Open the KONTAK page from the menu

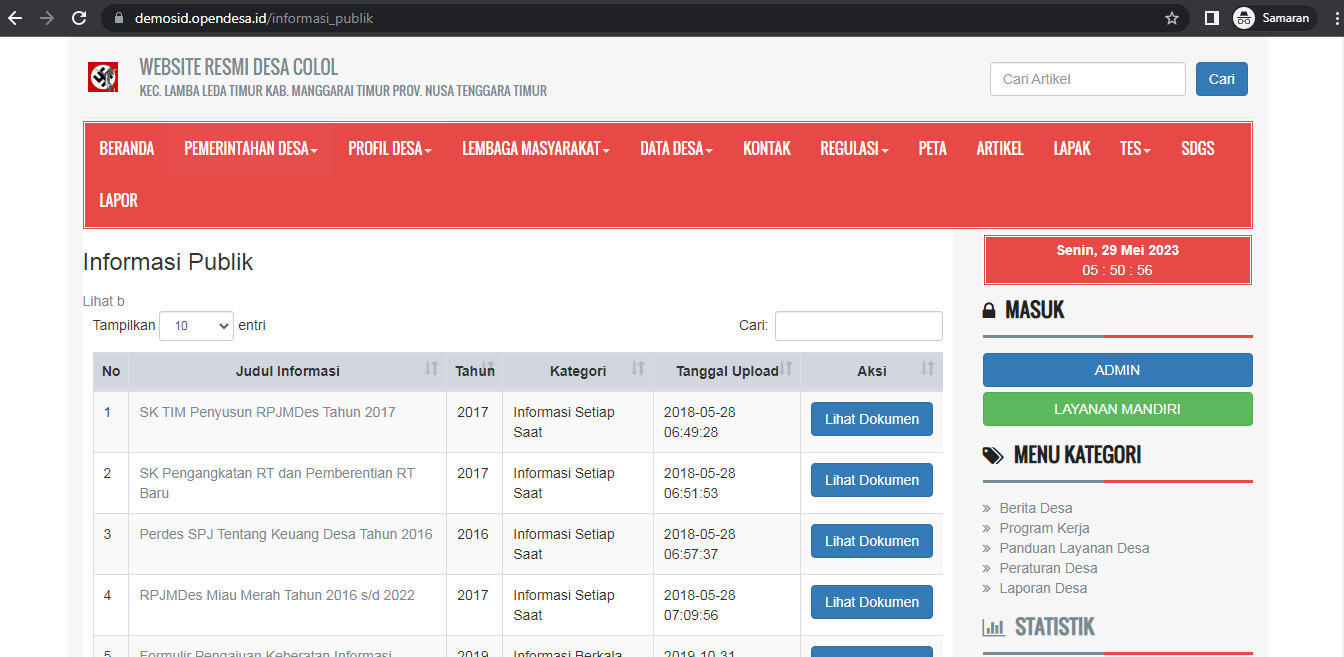coord(766,148)
